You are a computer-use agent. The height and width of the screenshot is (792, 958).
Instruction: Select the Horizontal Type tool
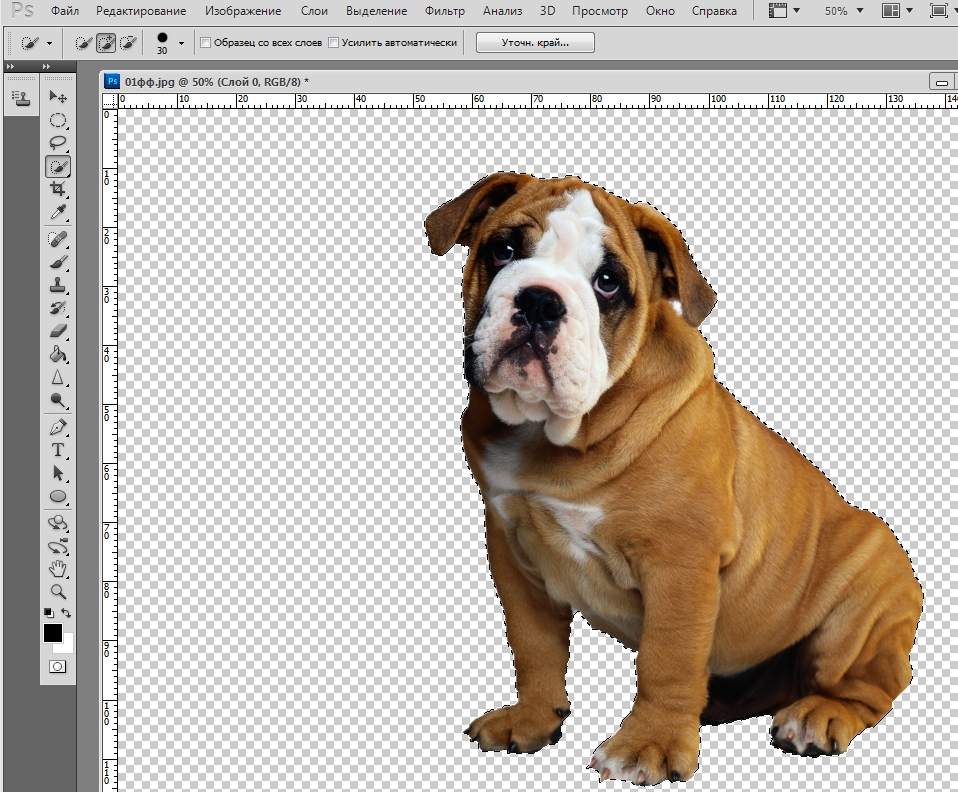[58, 450]
